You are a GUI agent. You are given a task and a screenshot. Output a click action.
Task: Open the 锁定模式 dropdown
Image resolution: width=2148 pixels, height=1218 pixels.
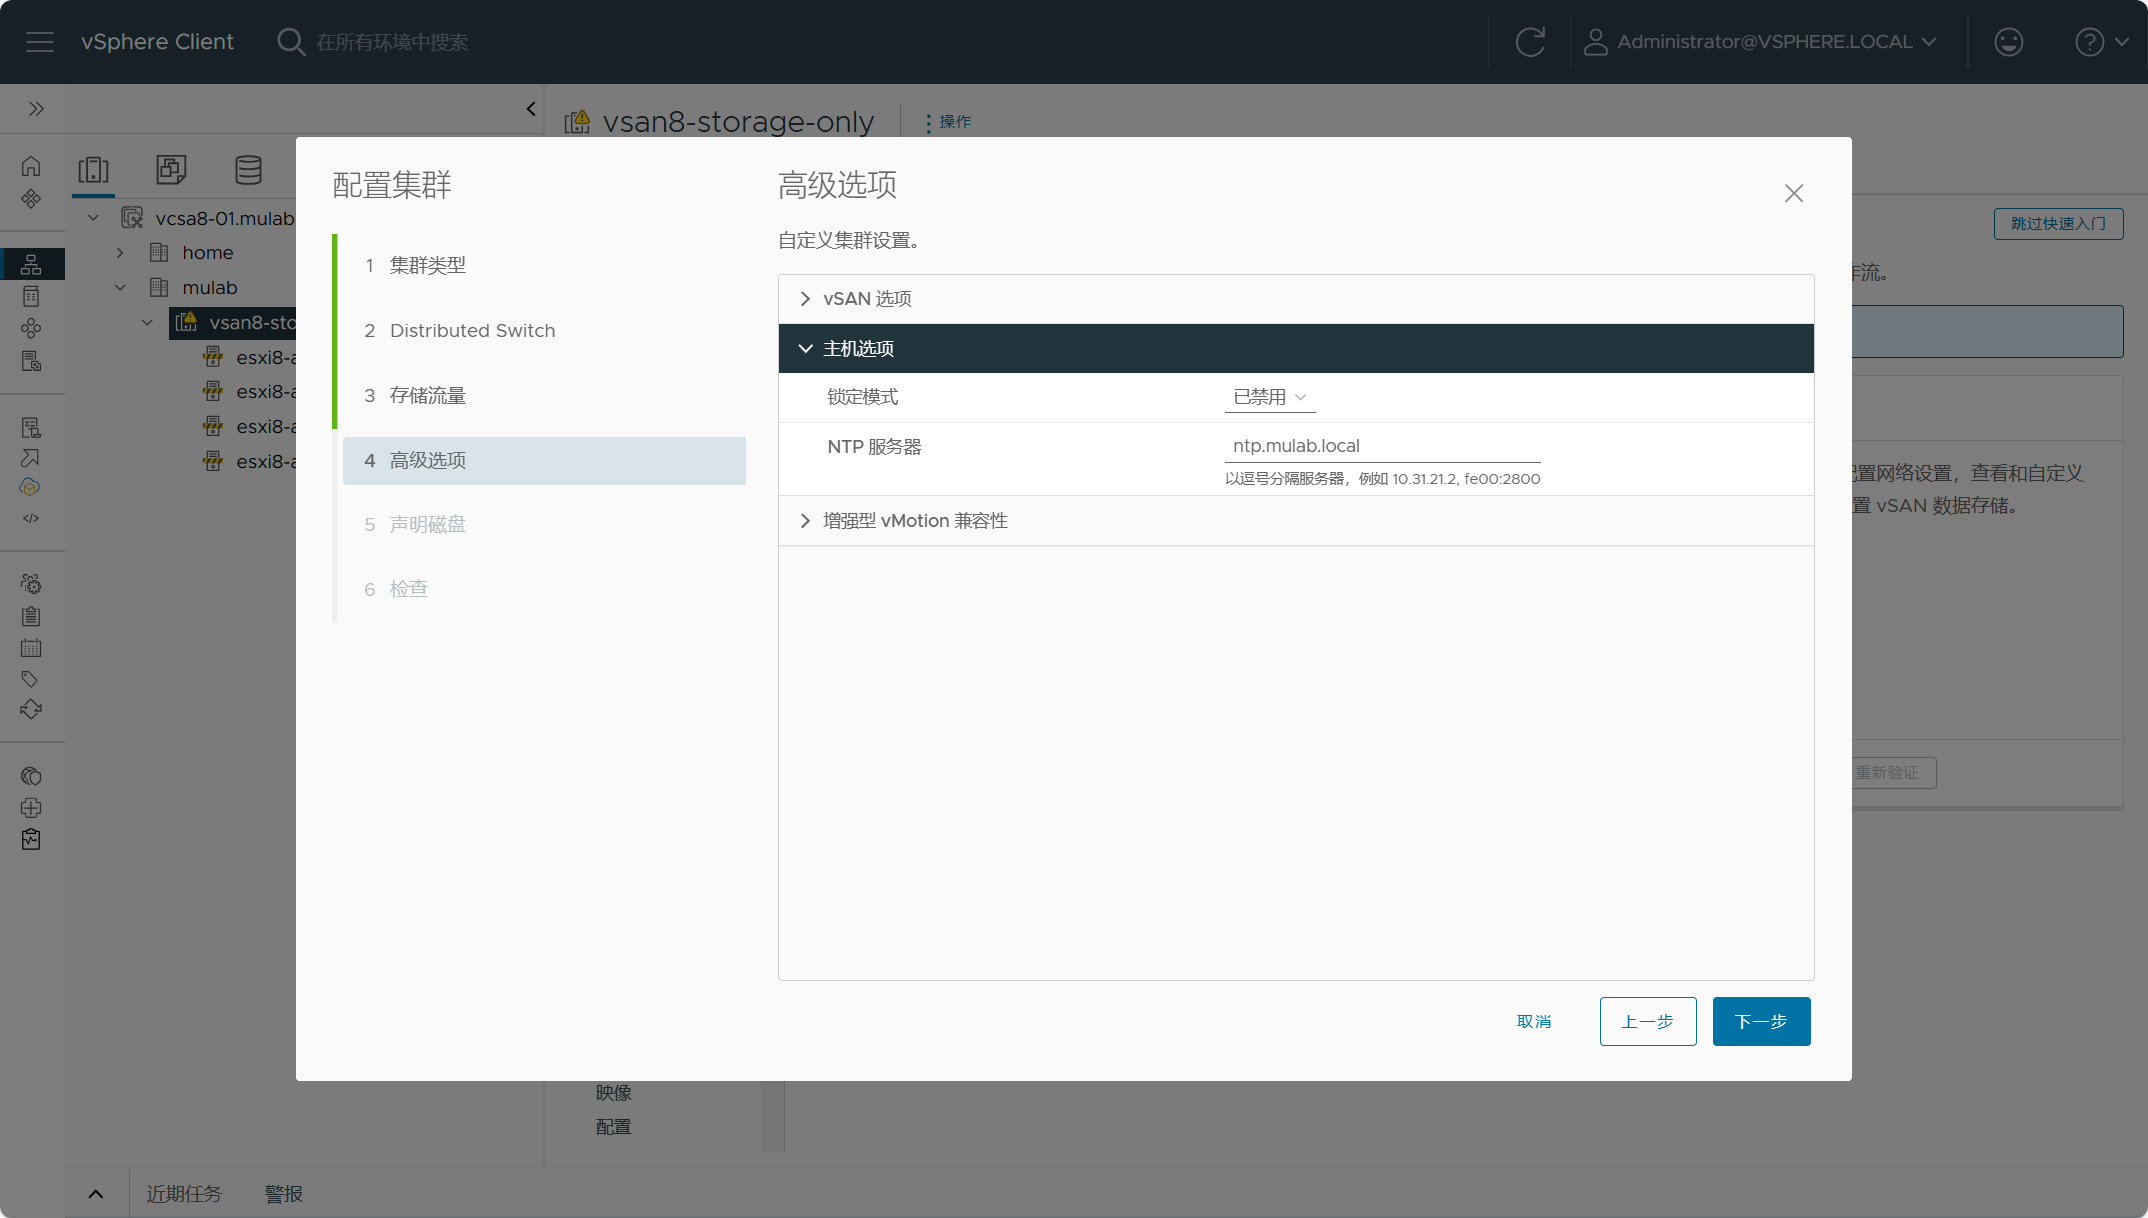[1270, 397]
